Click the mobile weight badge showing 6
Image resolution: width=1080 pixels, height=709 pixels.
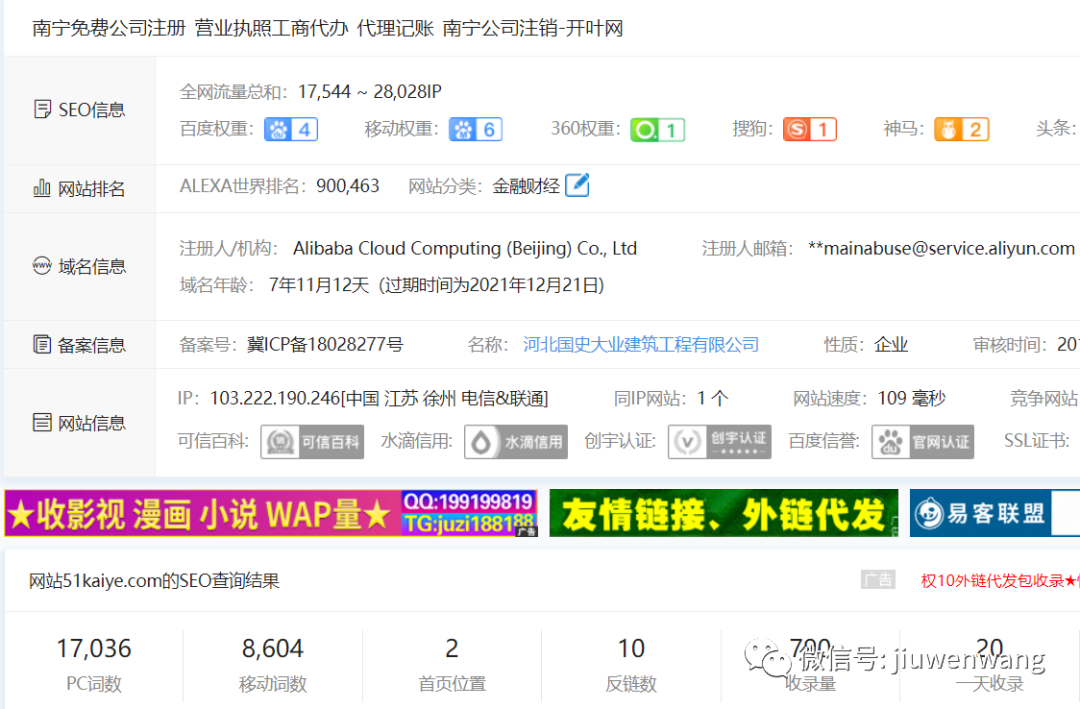point(475,130)
